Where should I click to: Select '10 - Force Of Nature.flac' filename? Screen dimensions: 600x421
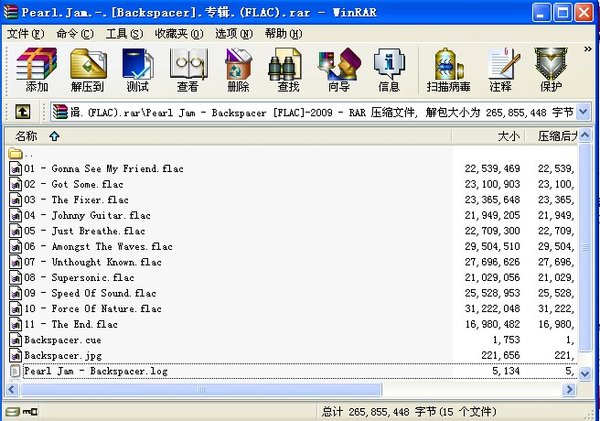click(93, 308)
